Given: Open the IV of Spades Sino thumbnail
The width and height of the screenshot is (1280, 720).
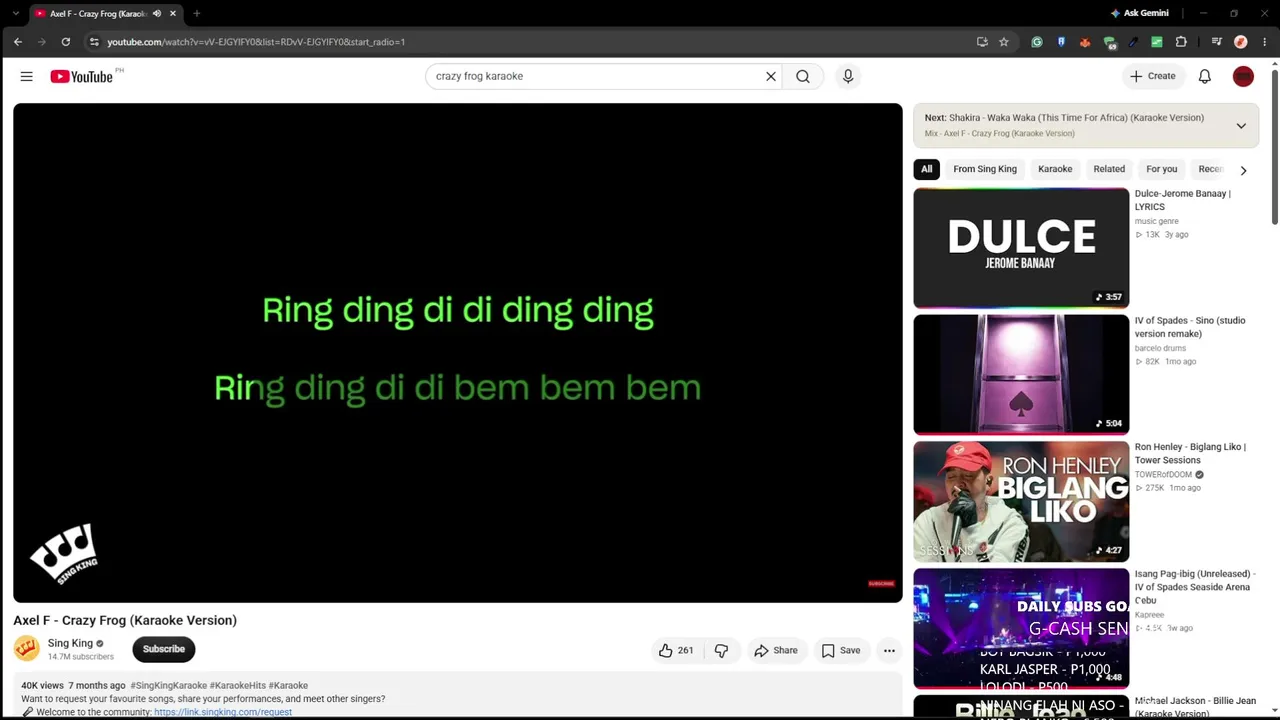Looking at the screenshot, I should [x=1021, y=374].
